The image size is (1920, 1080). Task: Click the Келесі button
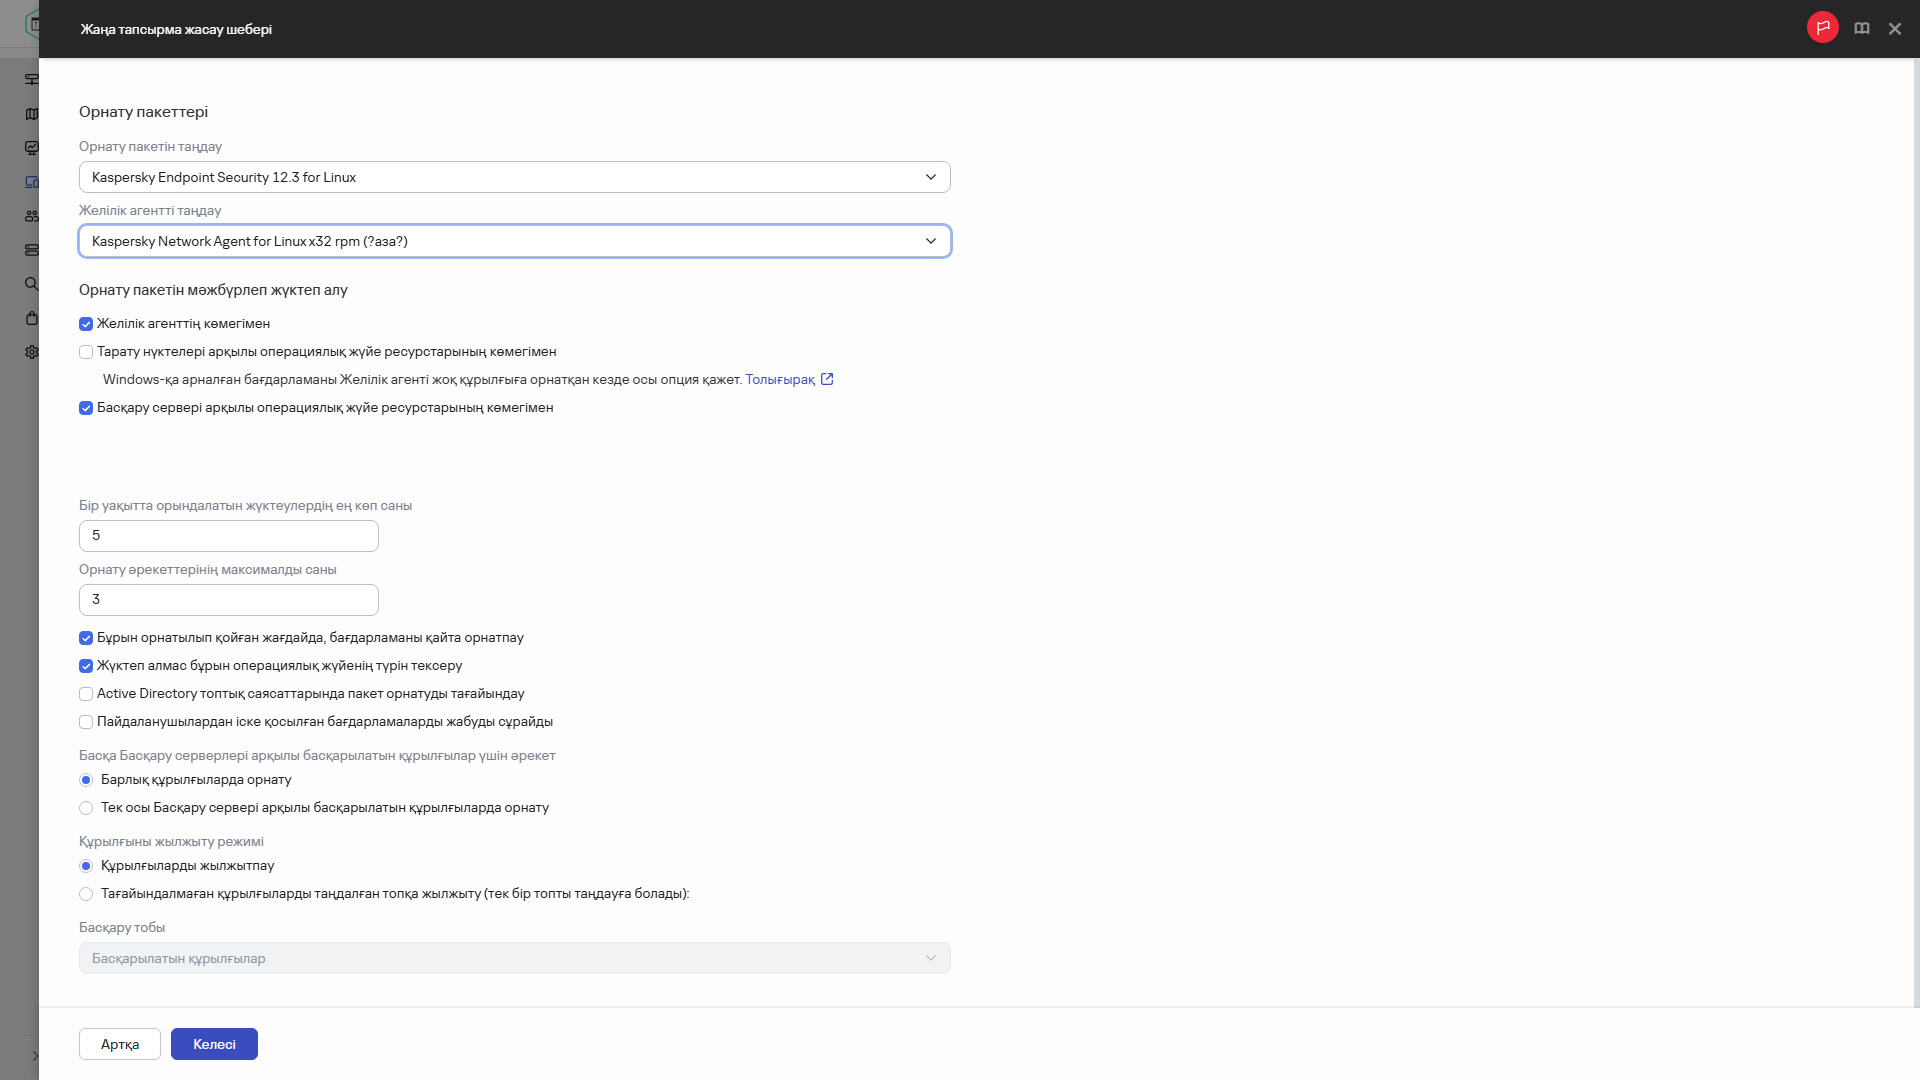click(214, 1044)
